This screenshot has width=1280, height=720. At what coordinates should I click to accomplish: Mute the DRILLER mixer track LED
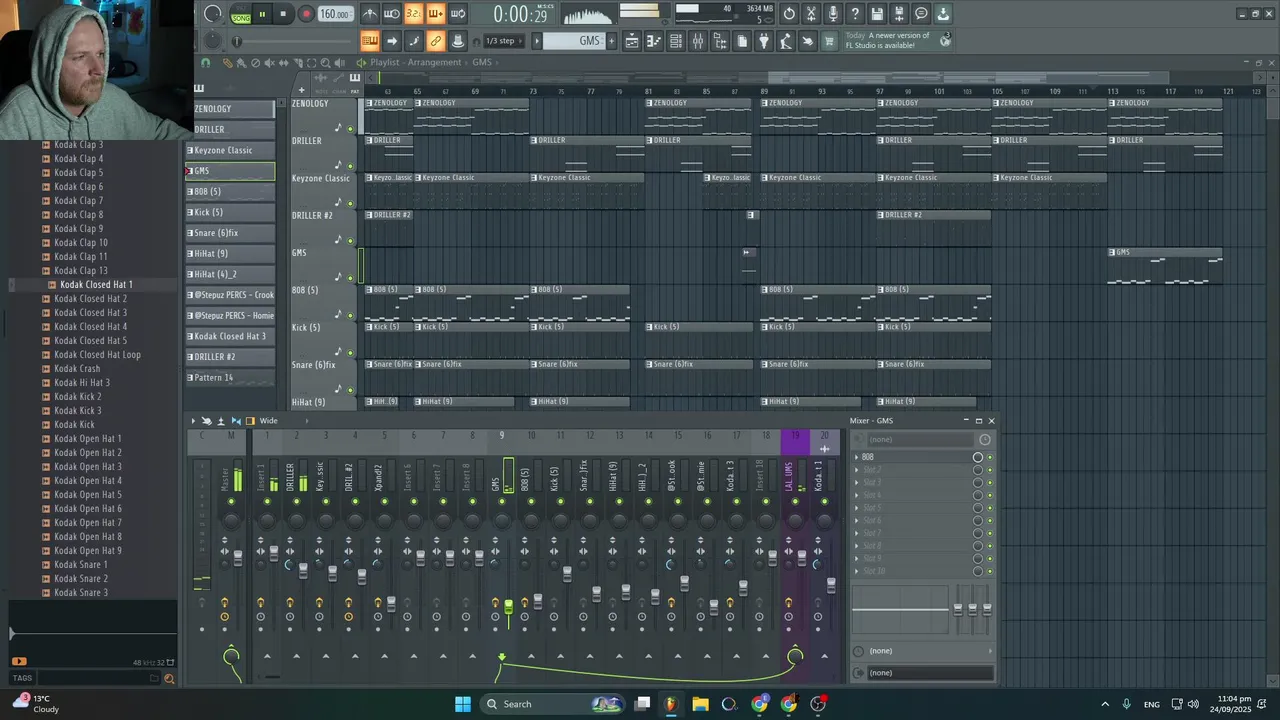point(296,502)
